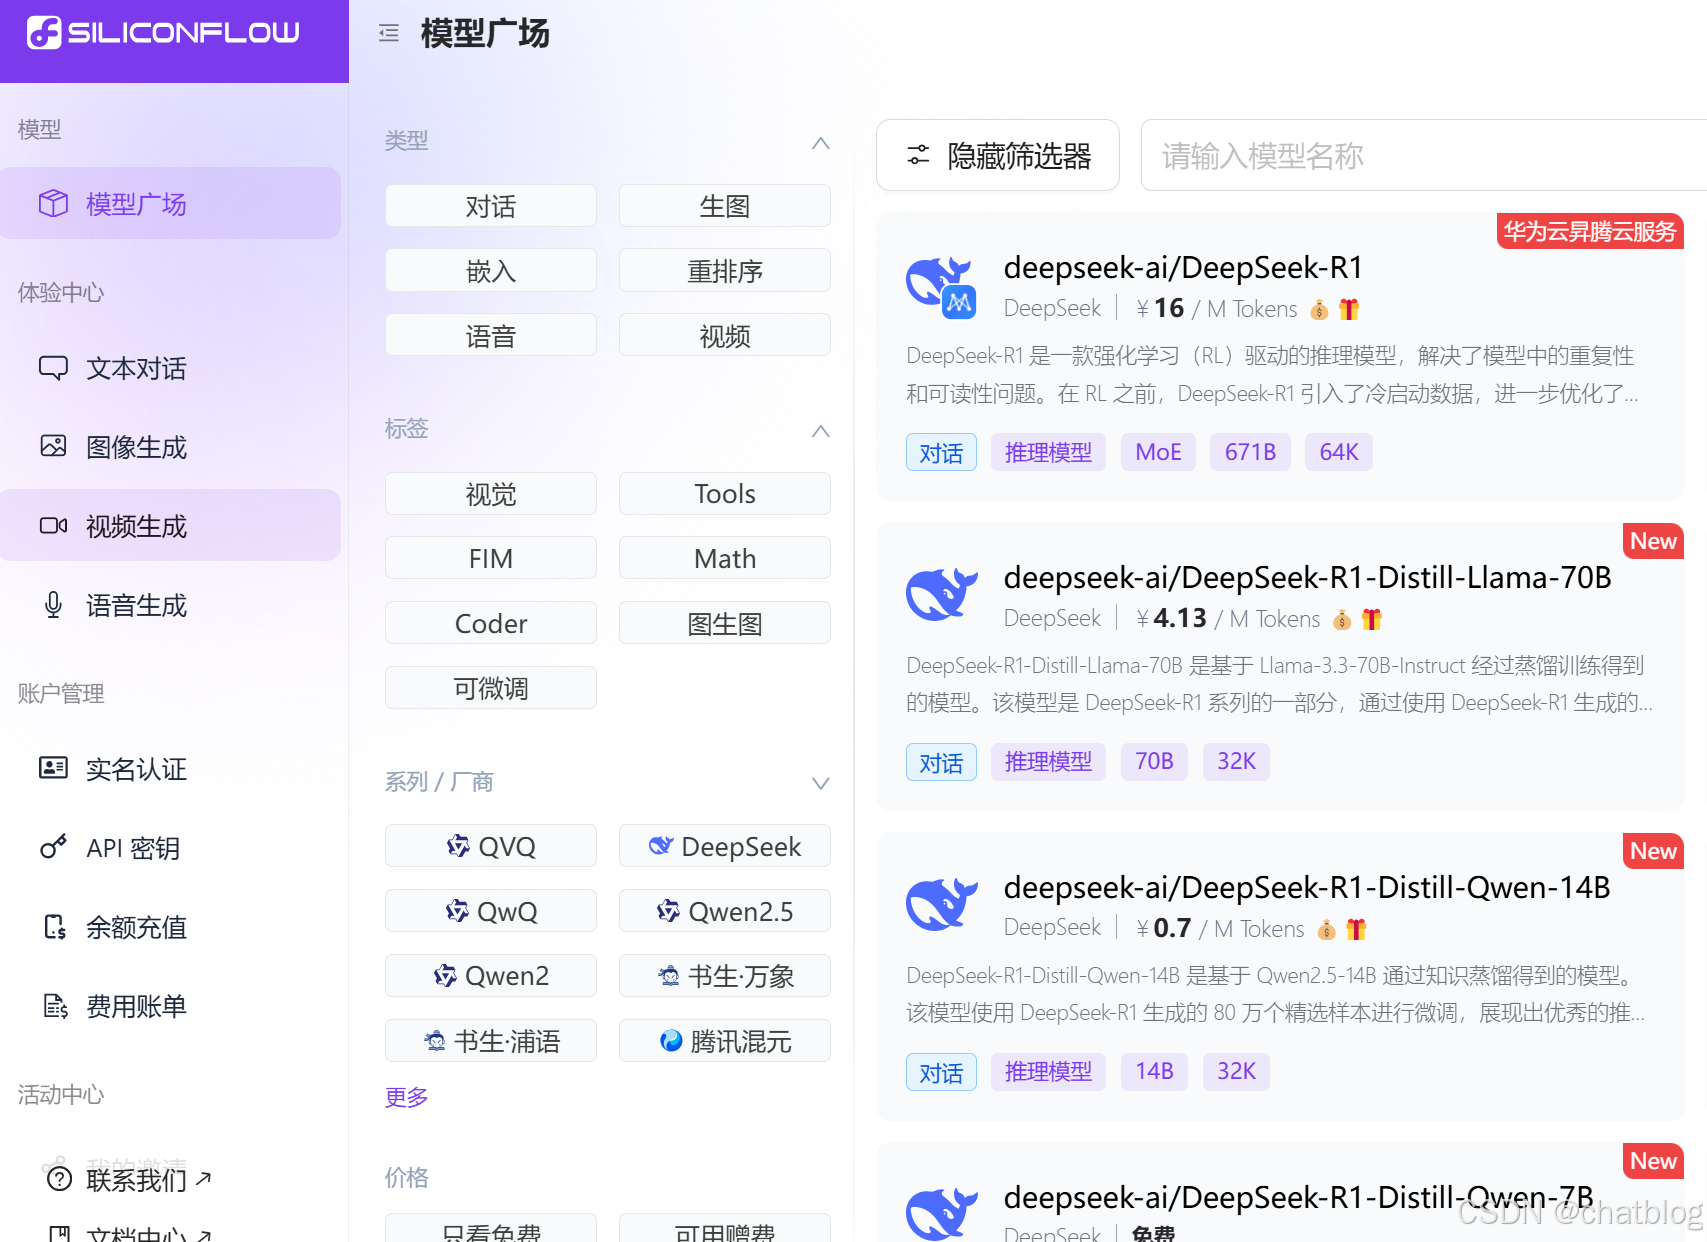Open 语音生成 sidebar item
The width and height of the screenshot is (1707, 1242).
tap(170, 605)
